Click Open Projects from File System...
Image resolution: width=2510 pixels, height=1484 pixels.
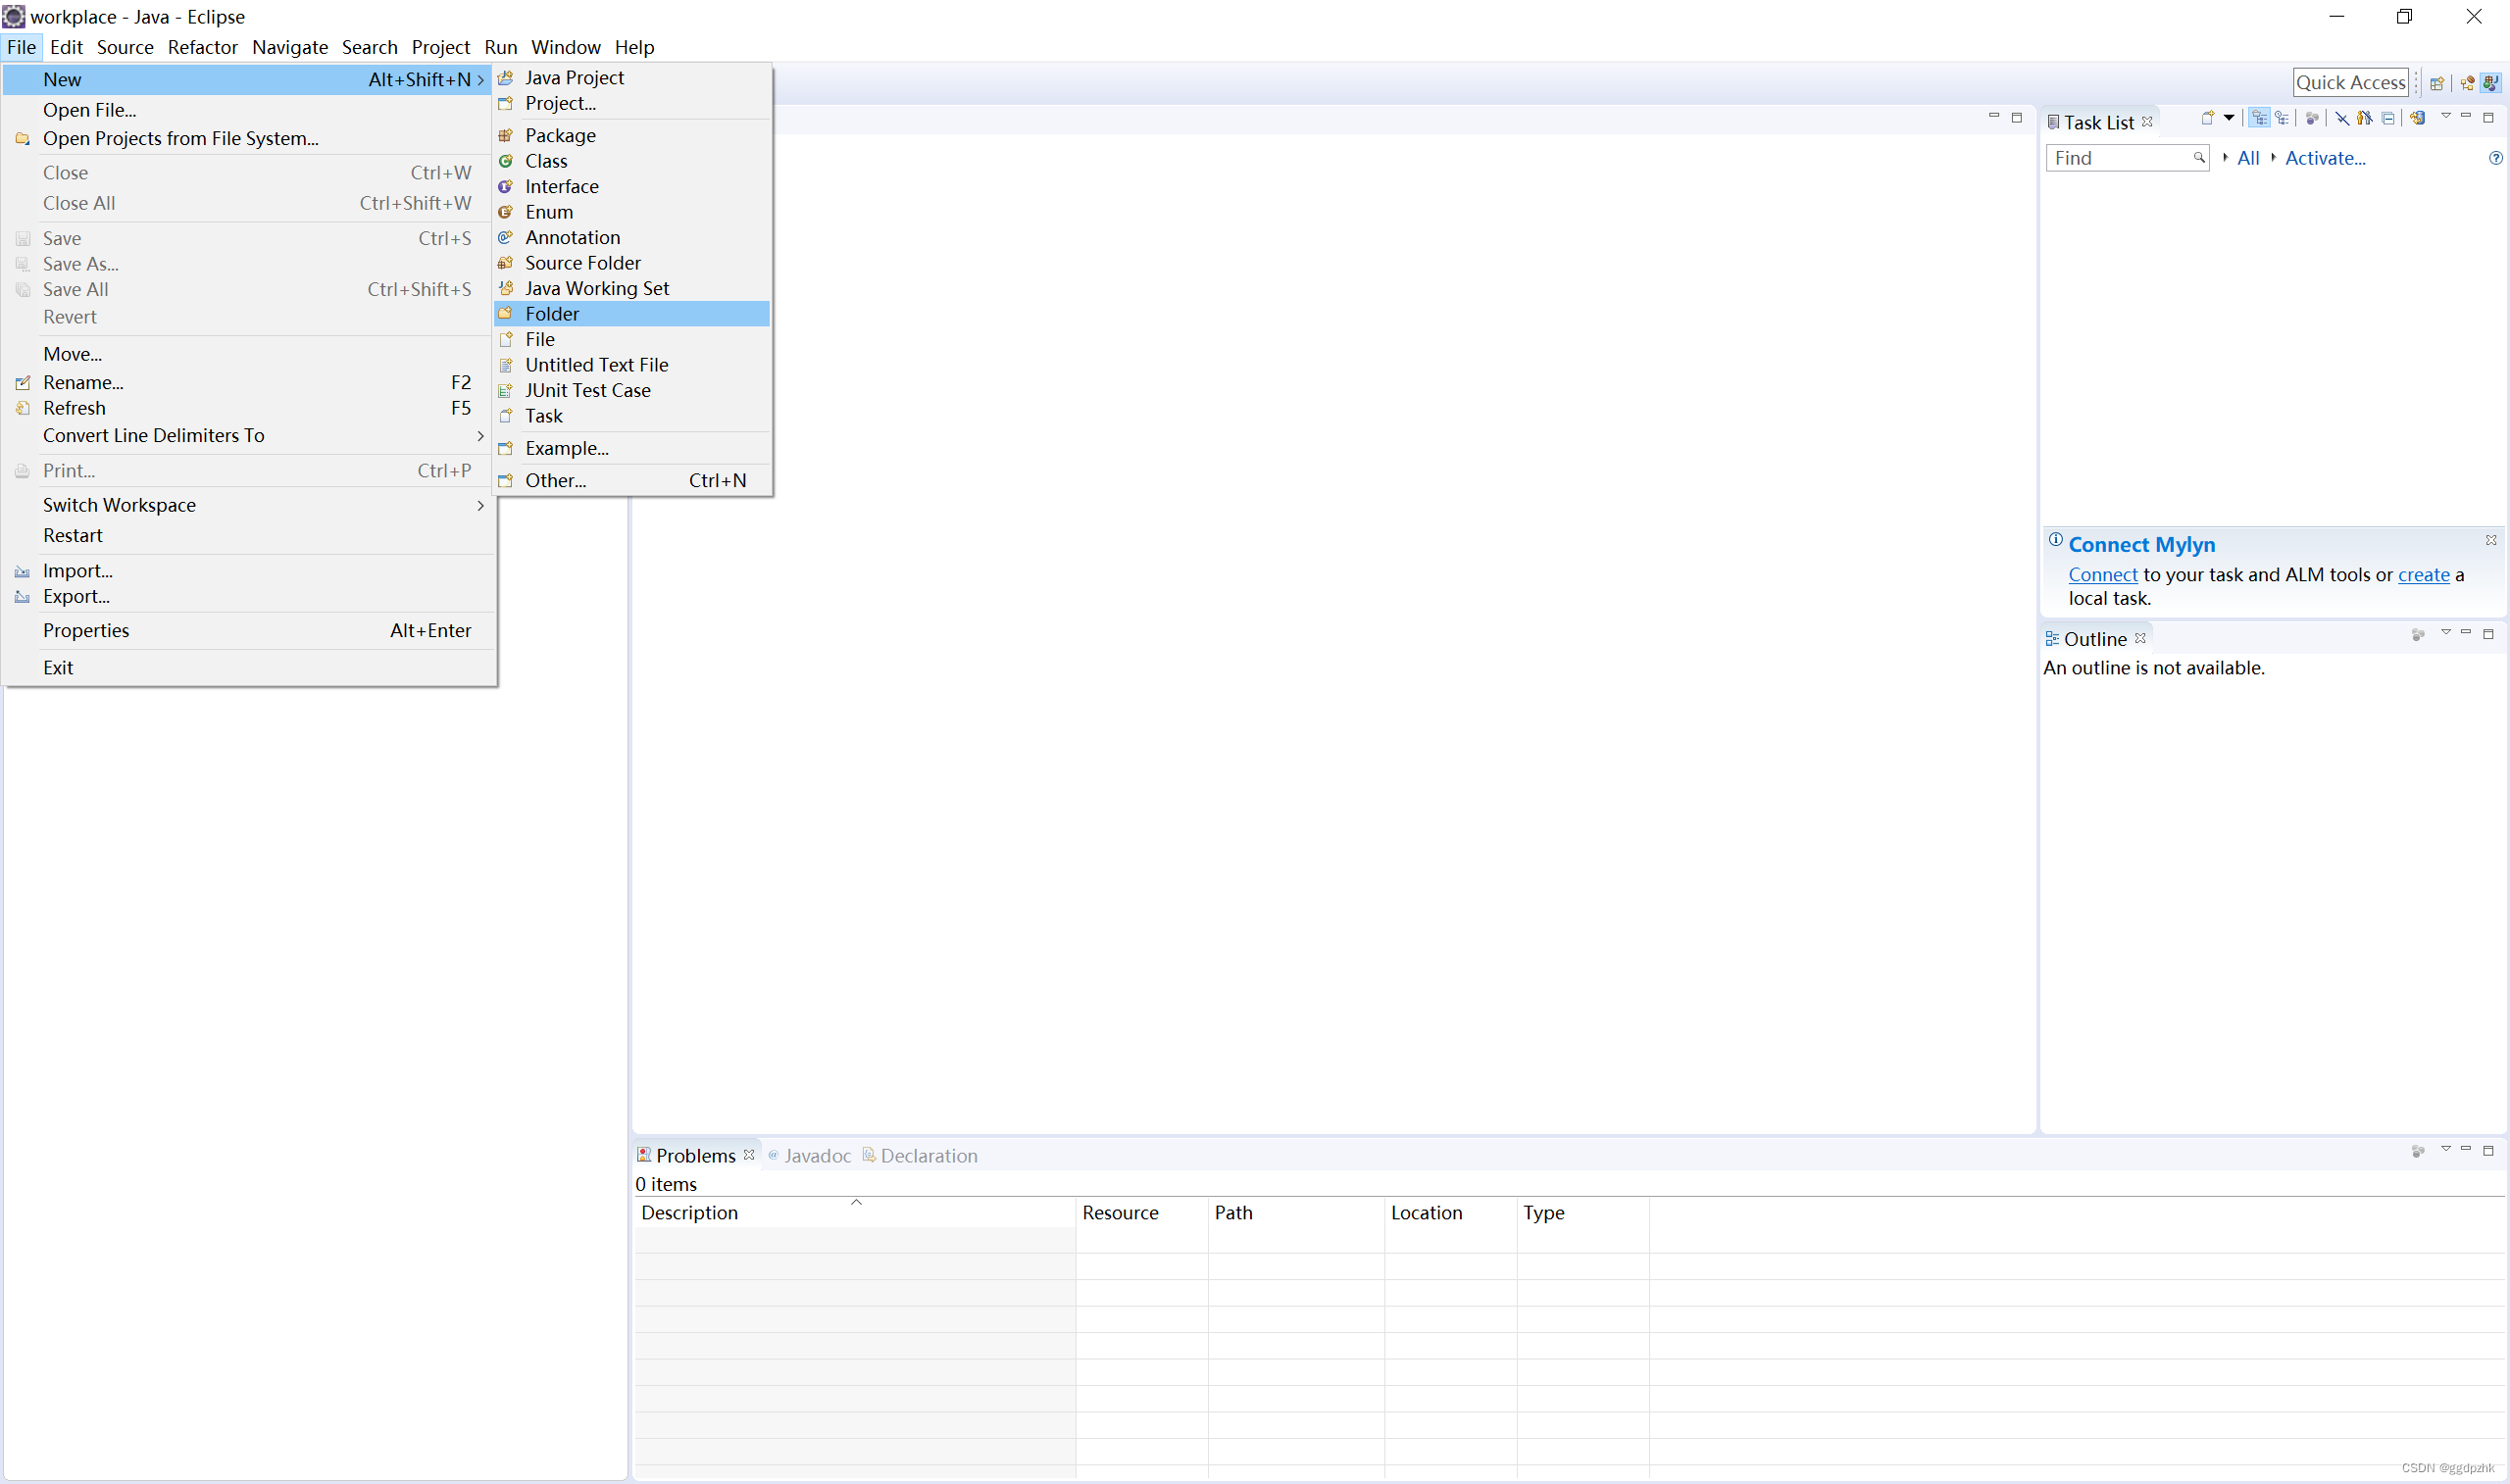(249, 139)
